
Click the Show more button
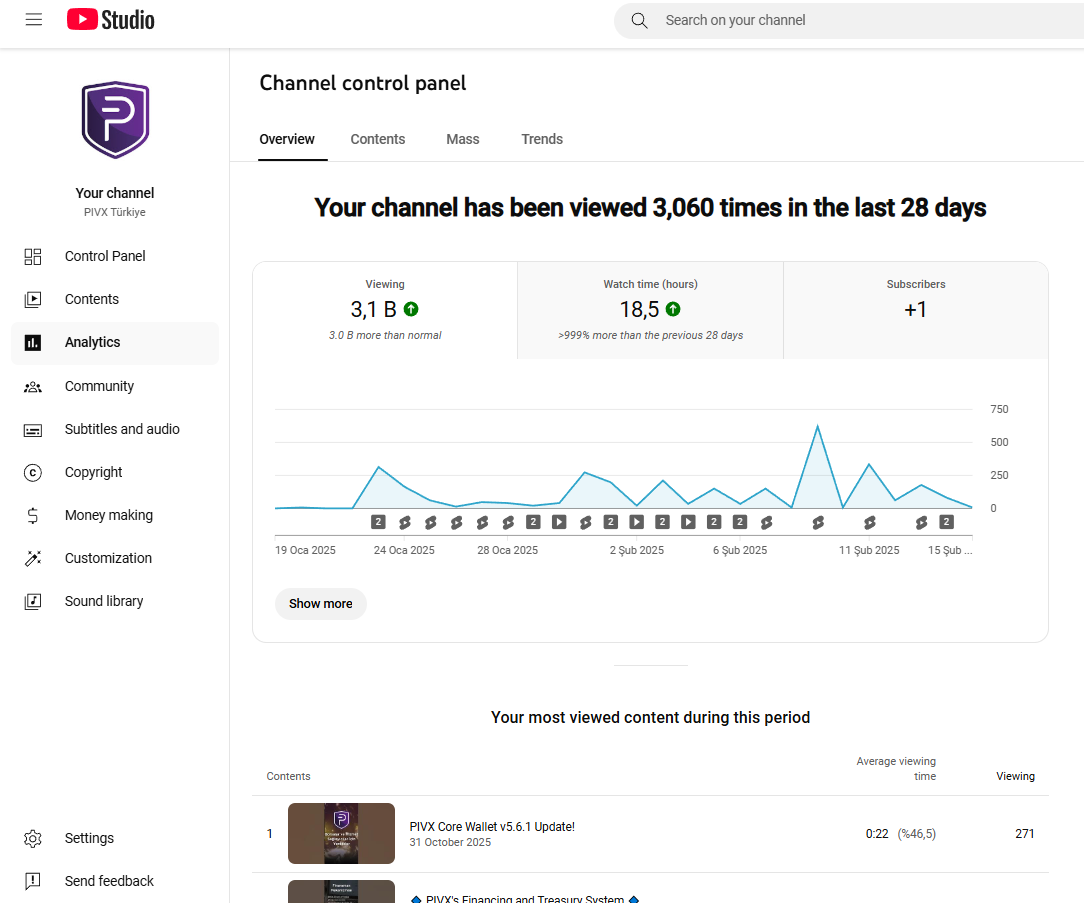click(321, 604)
